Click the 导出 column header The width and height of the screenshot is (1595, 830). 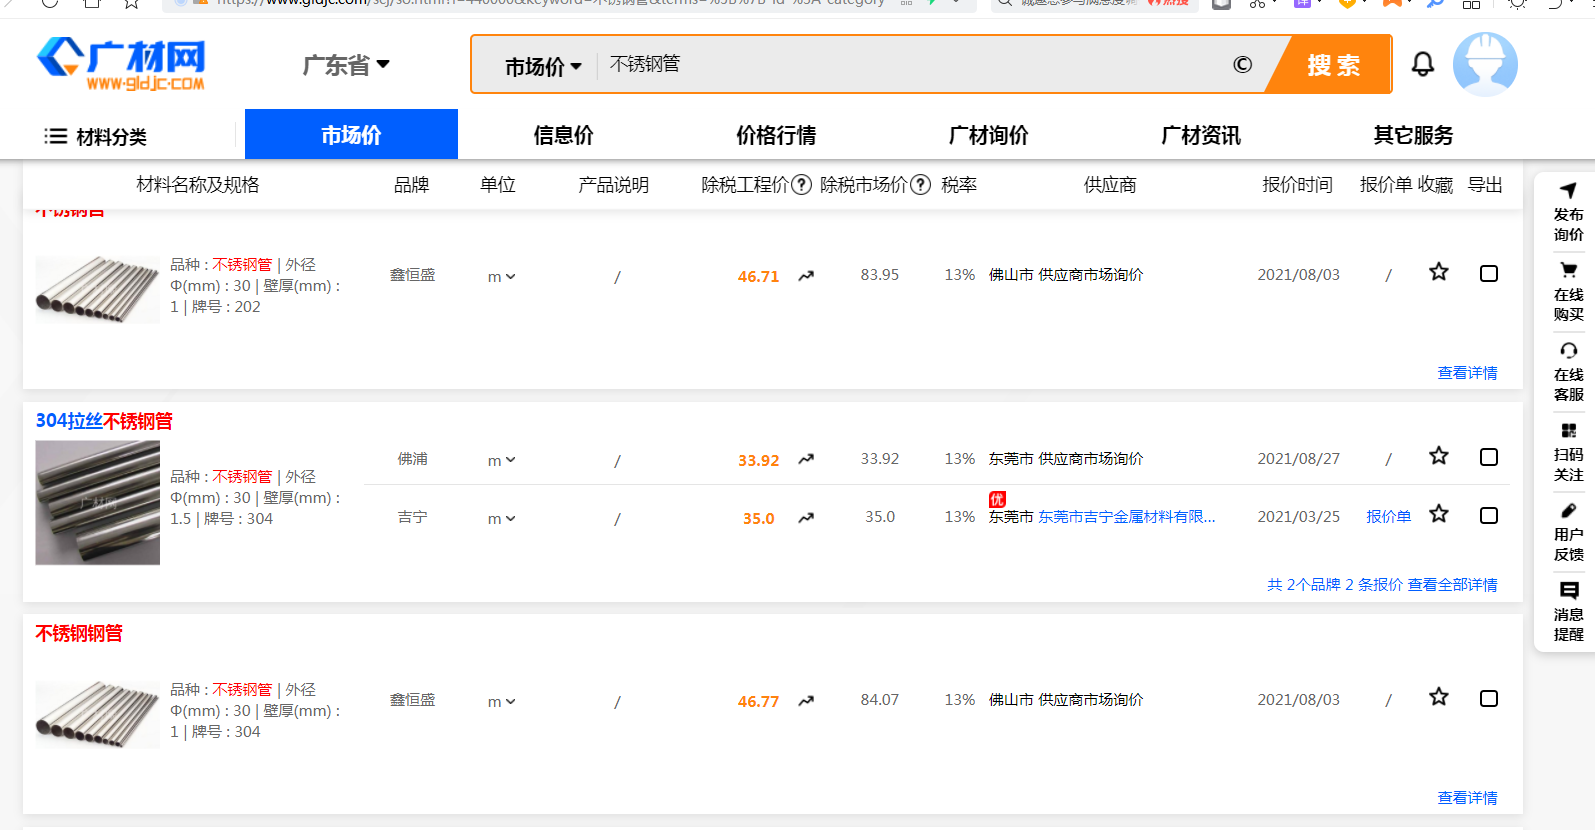1484,185
